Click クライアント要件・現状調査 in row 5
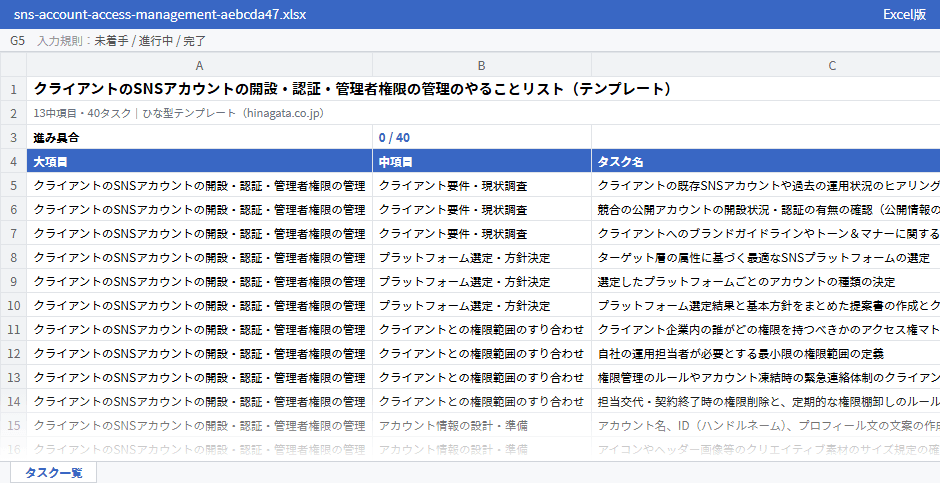Image resolution: width=940 pixels, height=483 pixels. (x=481, y=185)
